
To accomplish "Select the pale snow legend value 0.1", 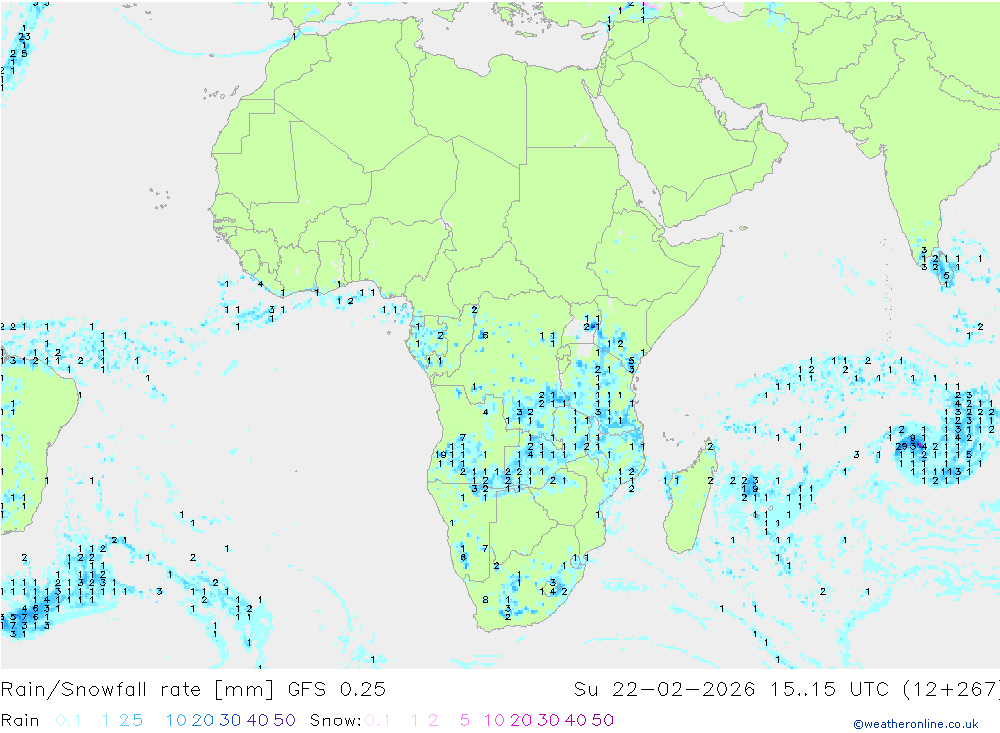I will coord(378,720).
